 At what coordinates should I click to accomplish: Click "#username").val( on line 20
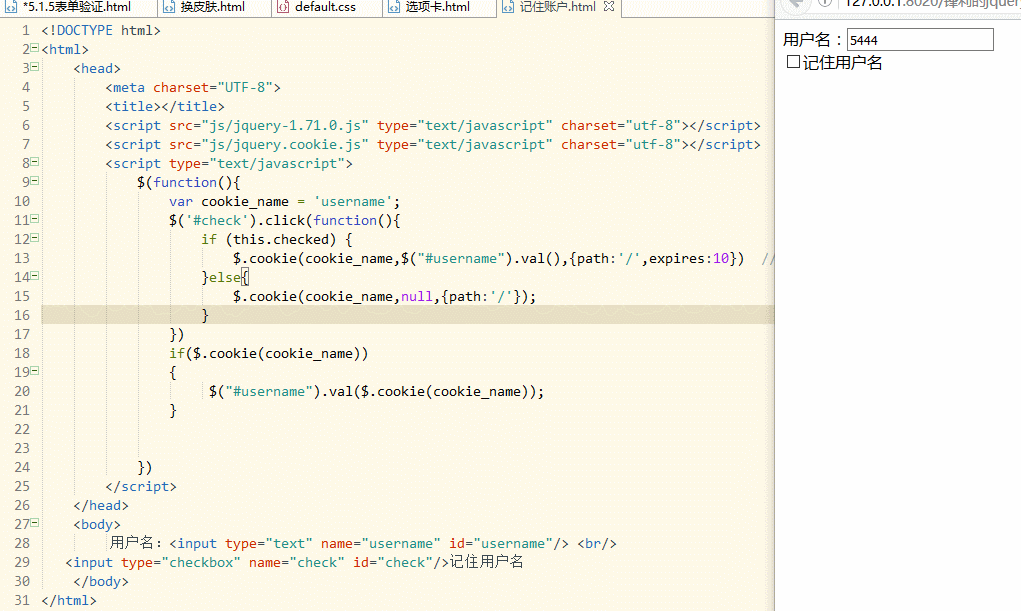tap(292, 391)
